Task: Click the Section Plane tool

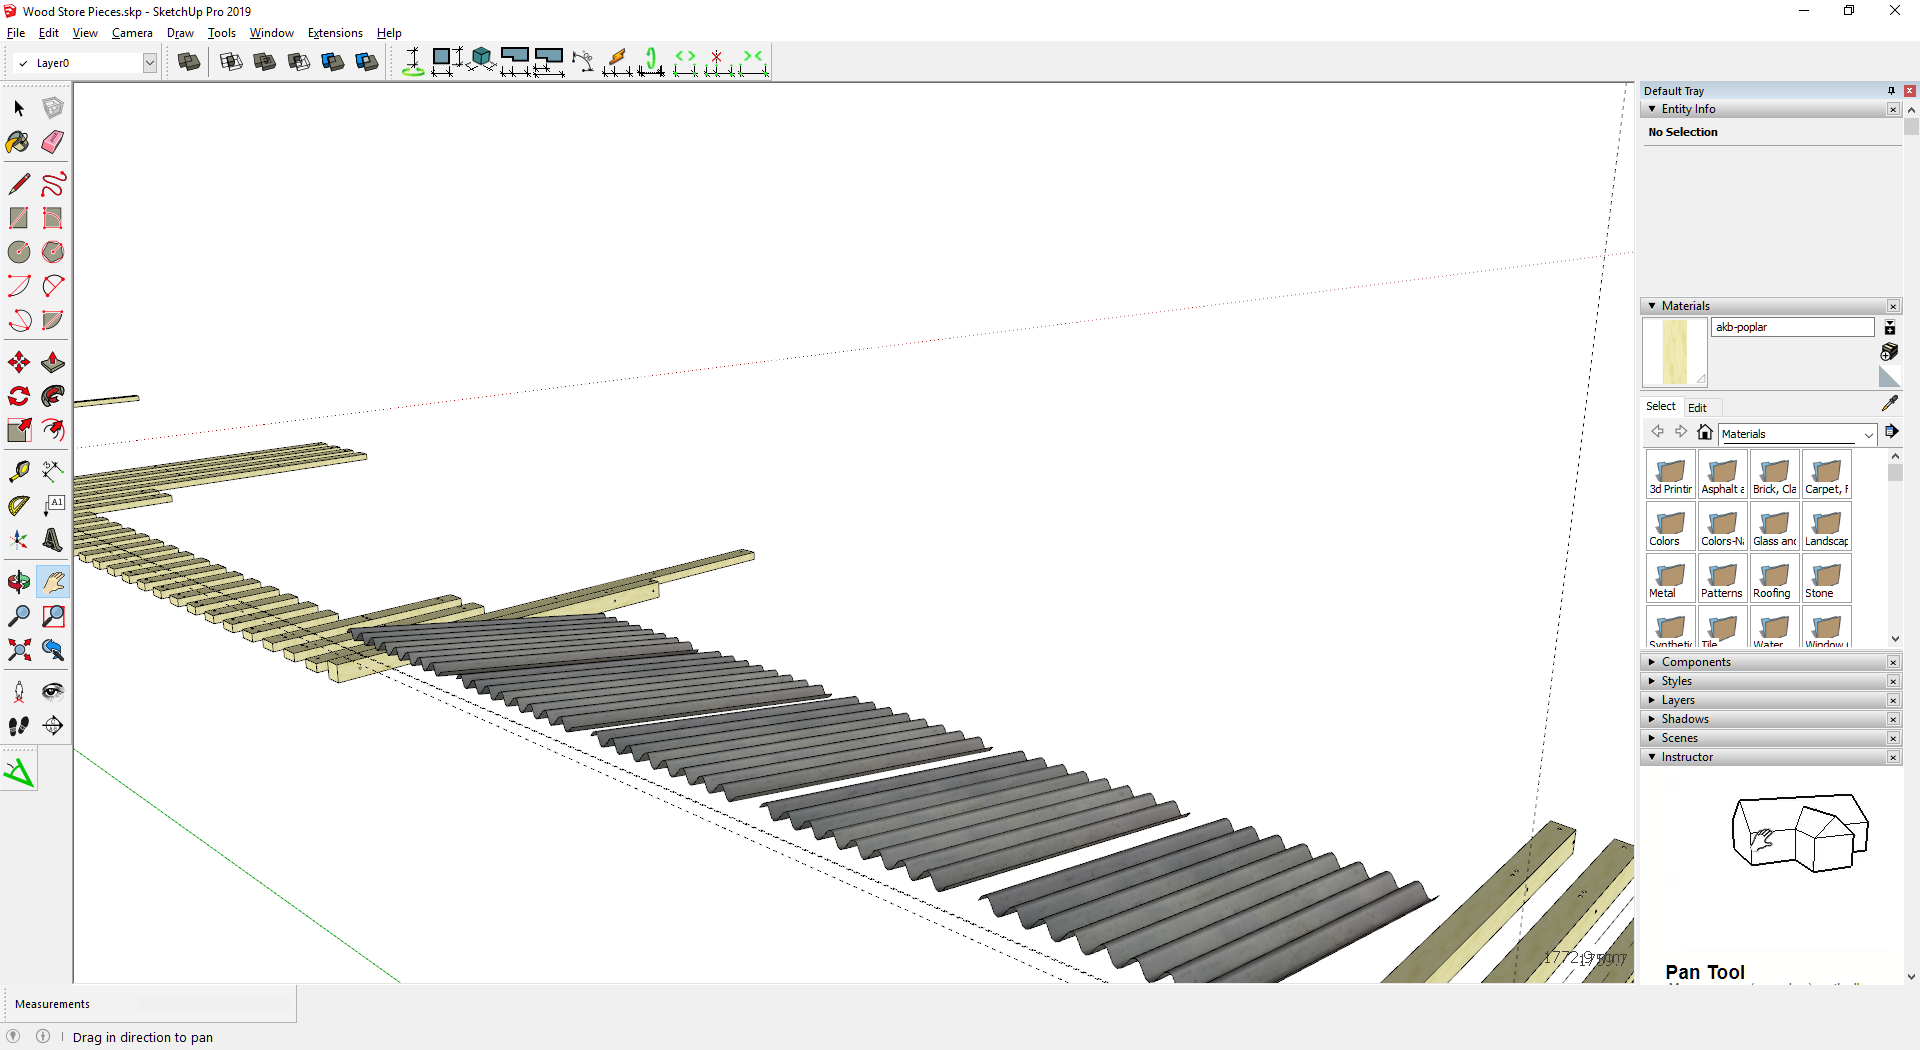Action: [x=53, y=726]
